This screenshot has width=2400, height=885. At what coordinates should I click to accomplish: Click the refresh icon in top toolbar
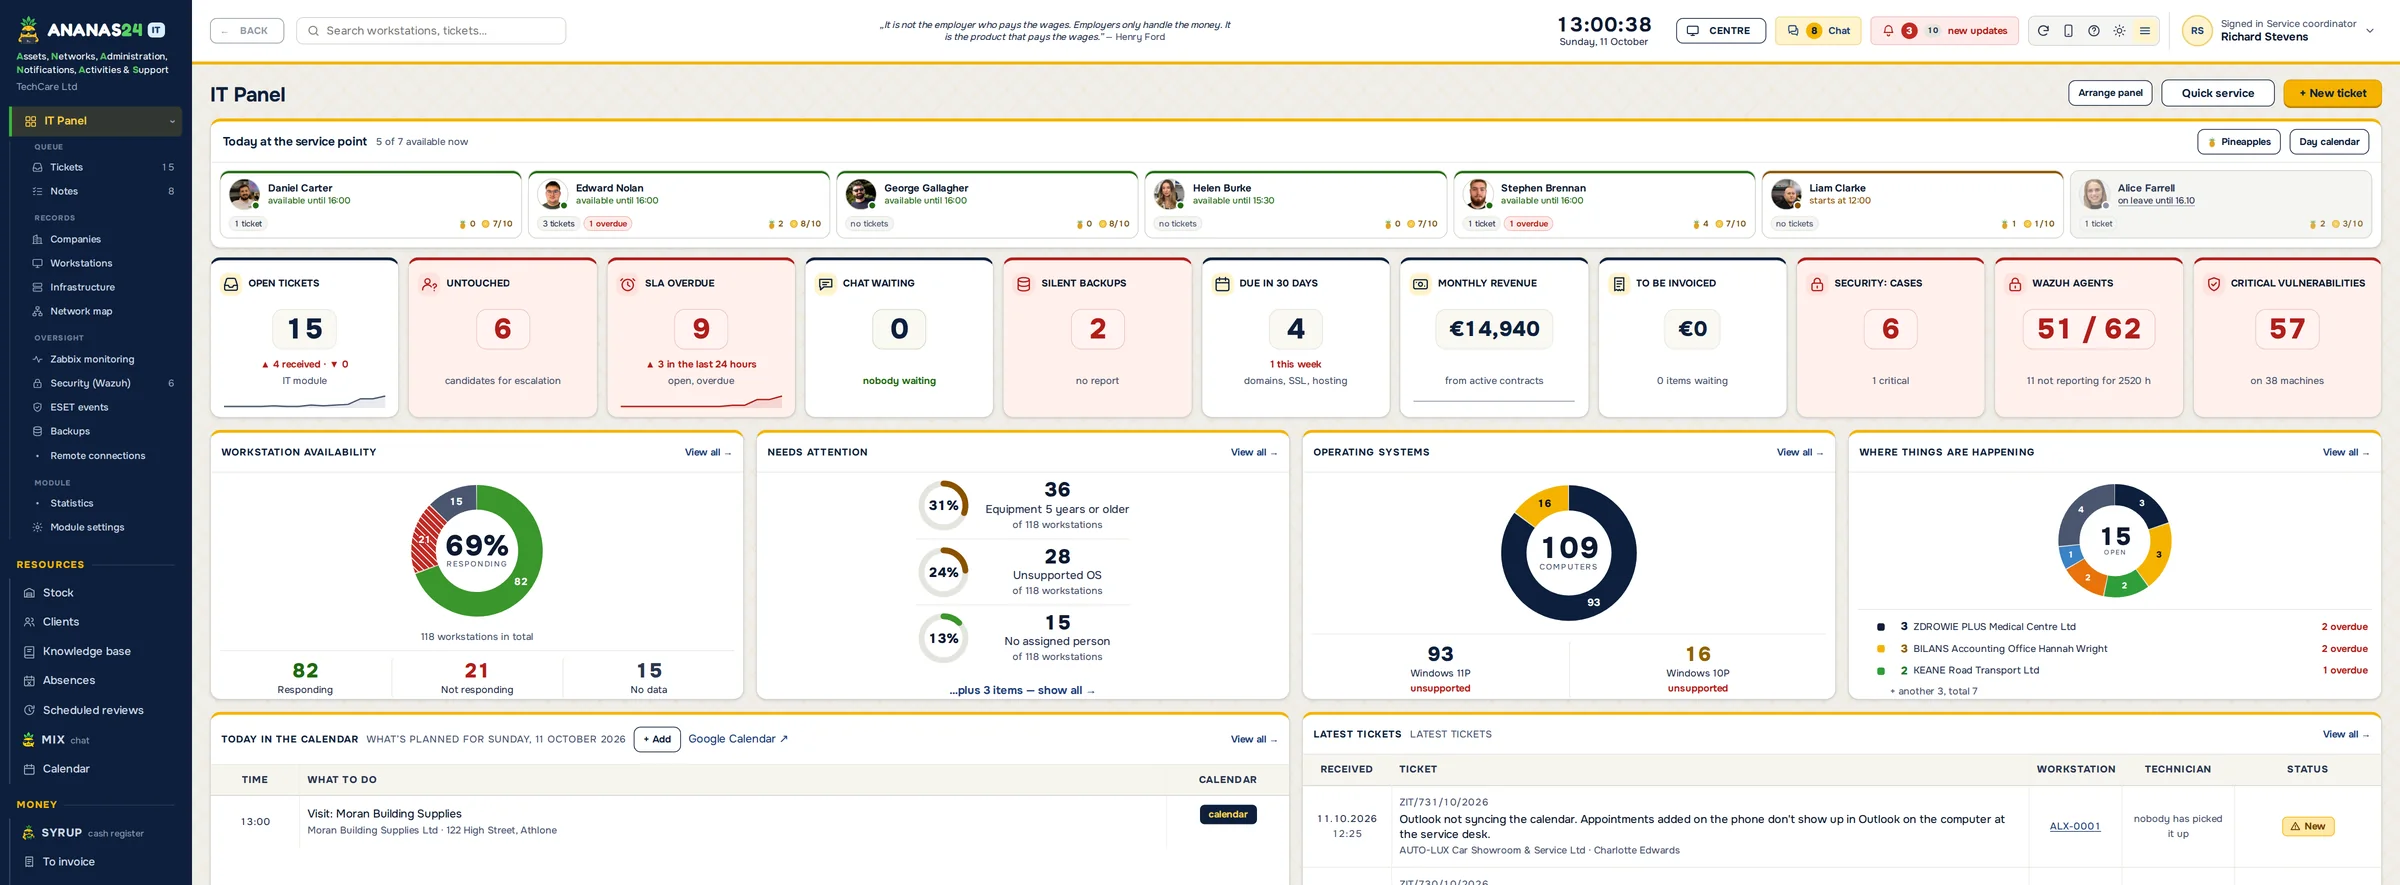coord(2043,31)
